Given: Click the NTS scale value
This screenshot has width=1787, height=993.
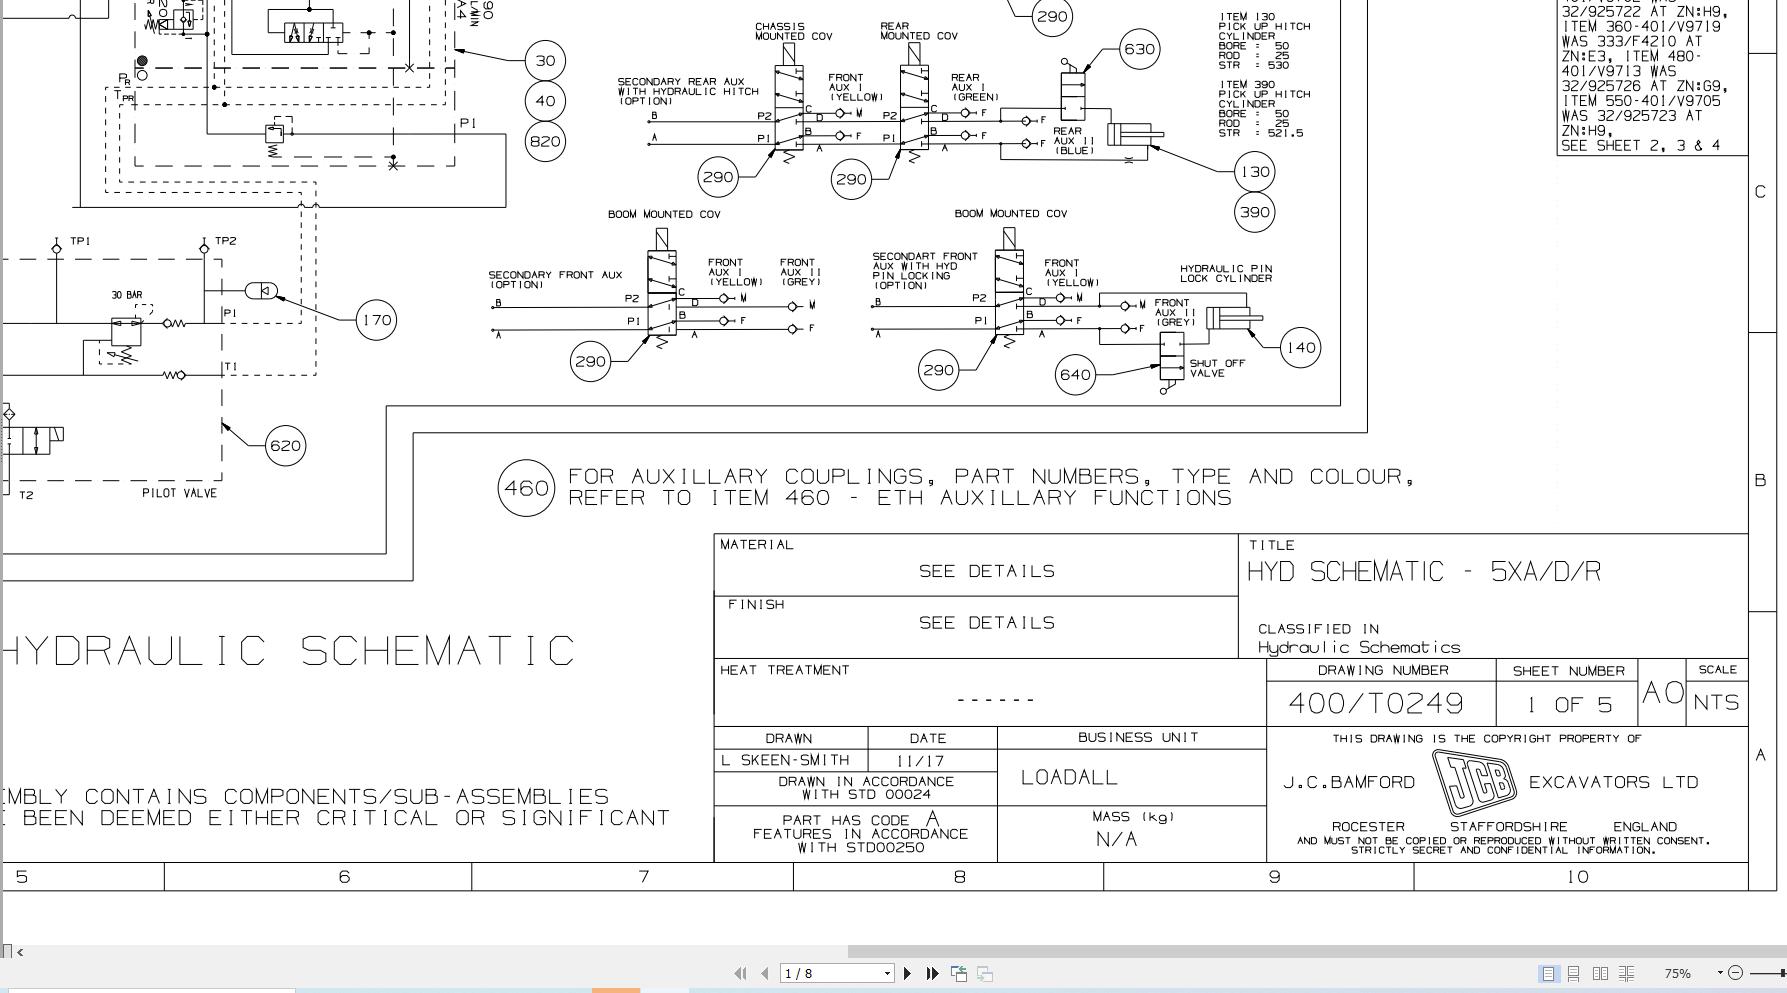Looking at the screenshot, I should pos(1716,703).
